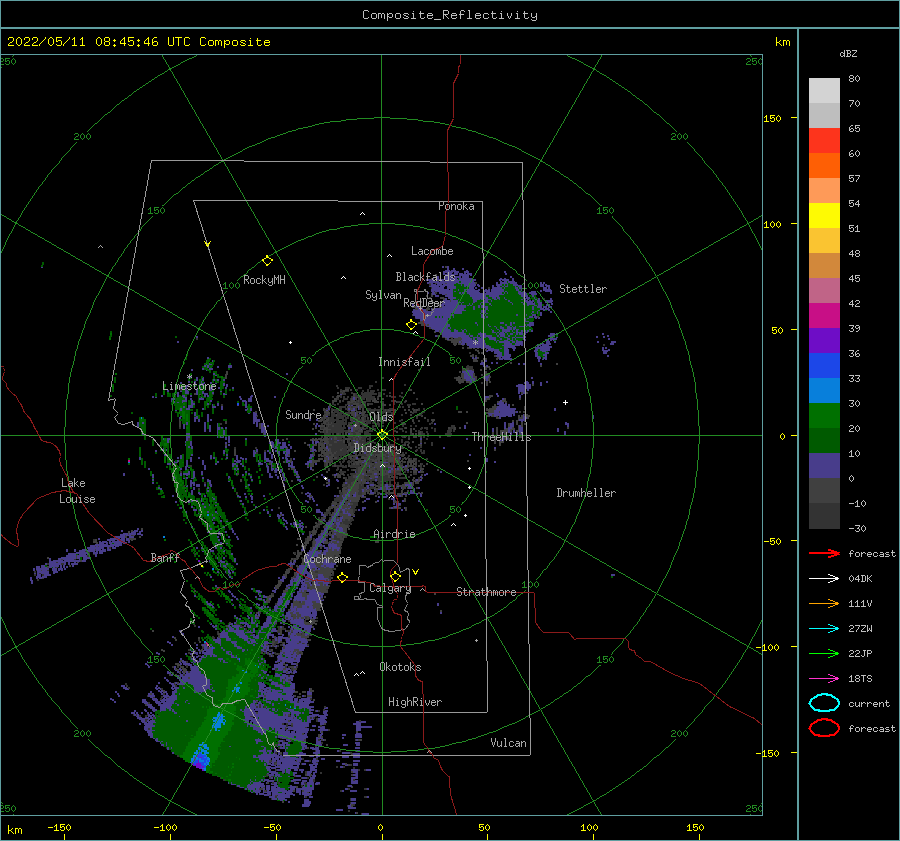Screen dimensions: 900x841
Task: Click the Sundre label
Action: [303, 415]
